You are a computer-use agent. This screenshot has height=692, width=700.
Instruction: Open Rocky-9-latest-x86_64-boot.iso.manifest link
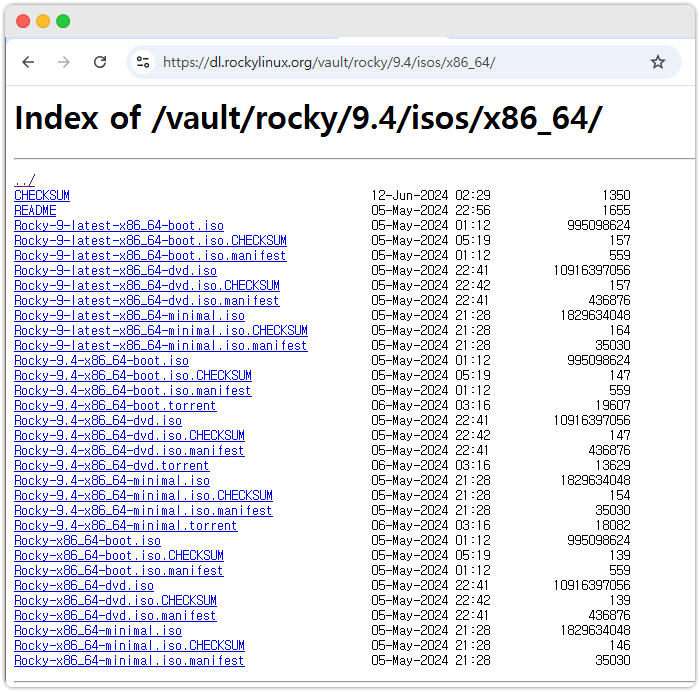point(150,255)
